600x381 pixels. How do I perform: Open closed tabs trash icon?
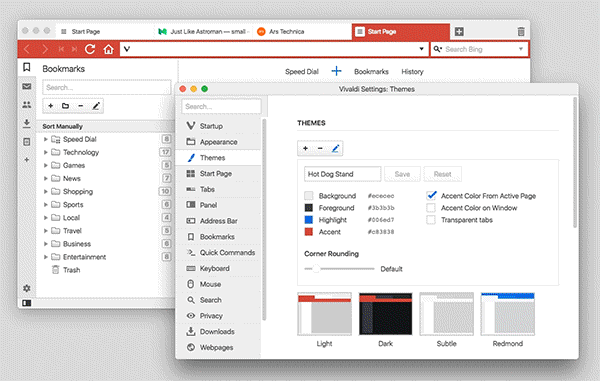pyautogui.click(x=521, y=31)
